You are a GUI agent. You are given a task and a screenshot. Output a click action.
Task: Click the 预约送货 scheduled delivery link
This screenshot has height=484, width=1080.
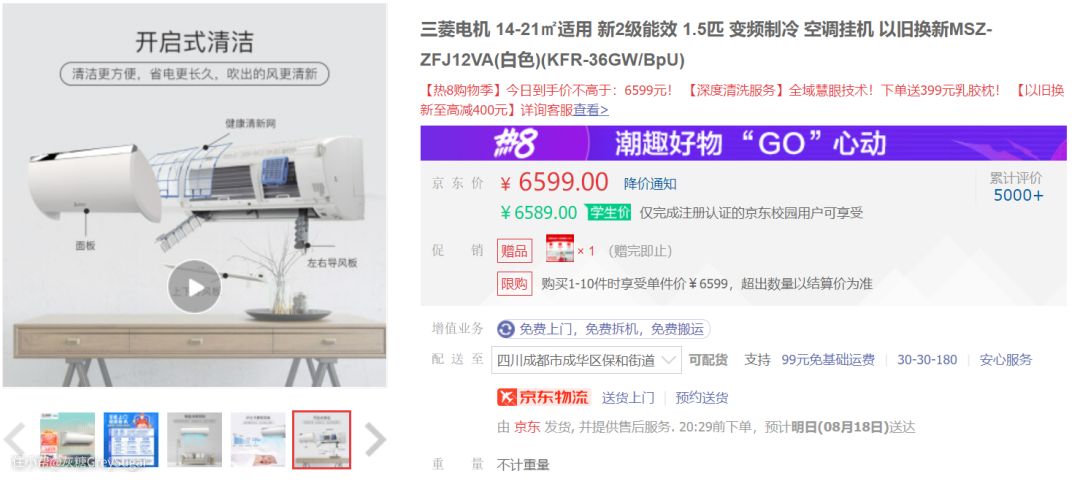702,397
